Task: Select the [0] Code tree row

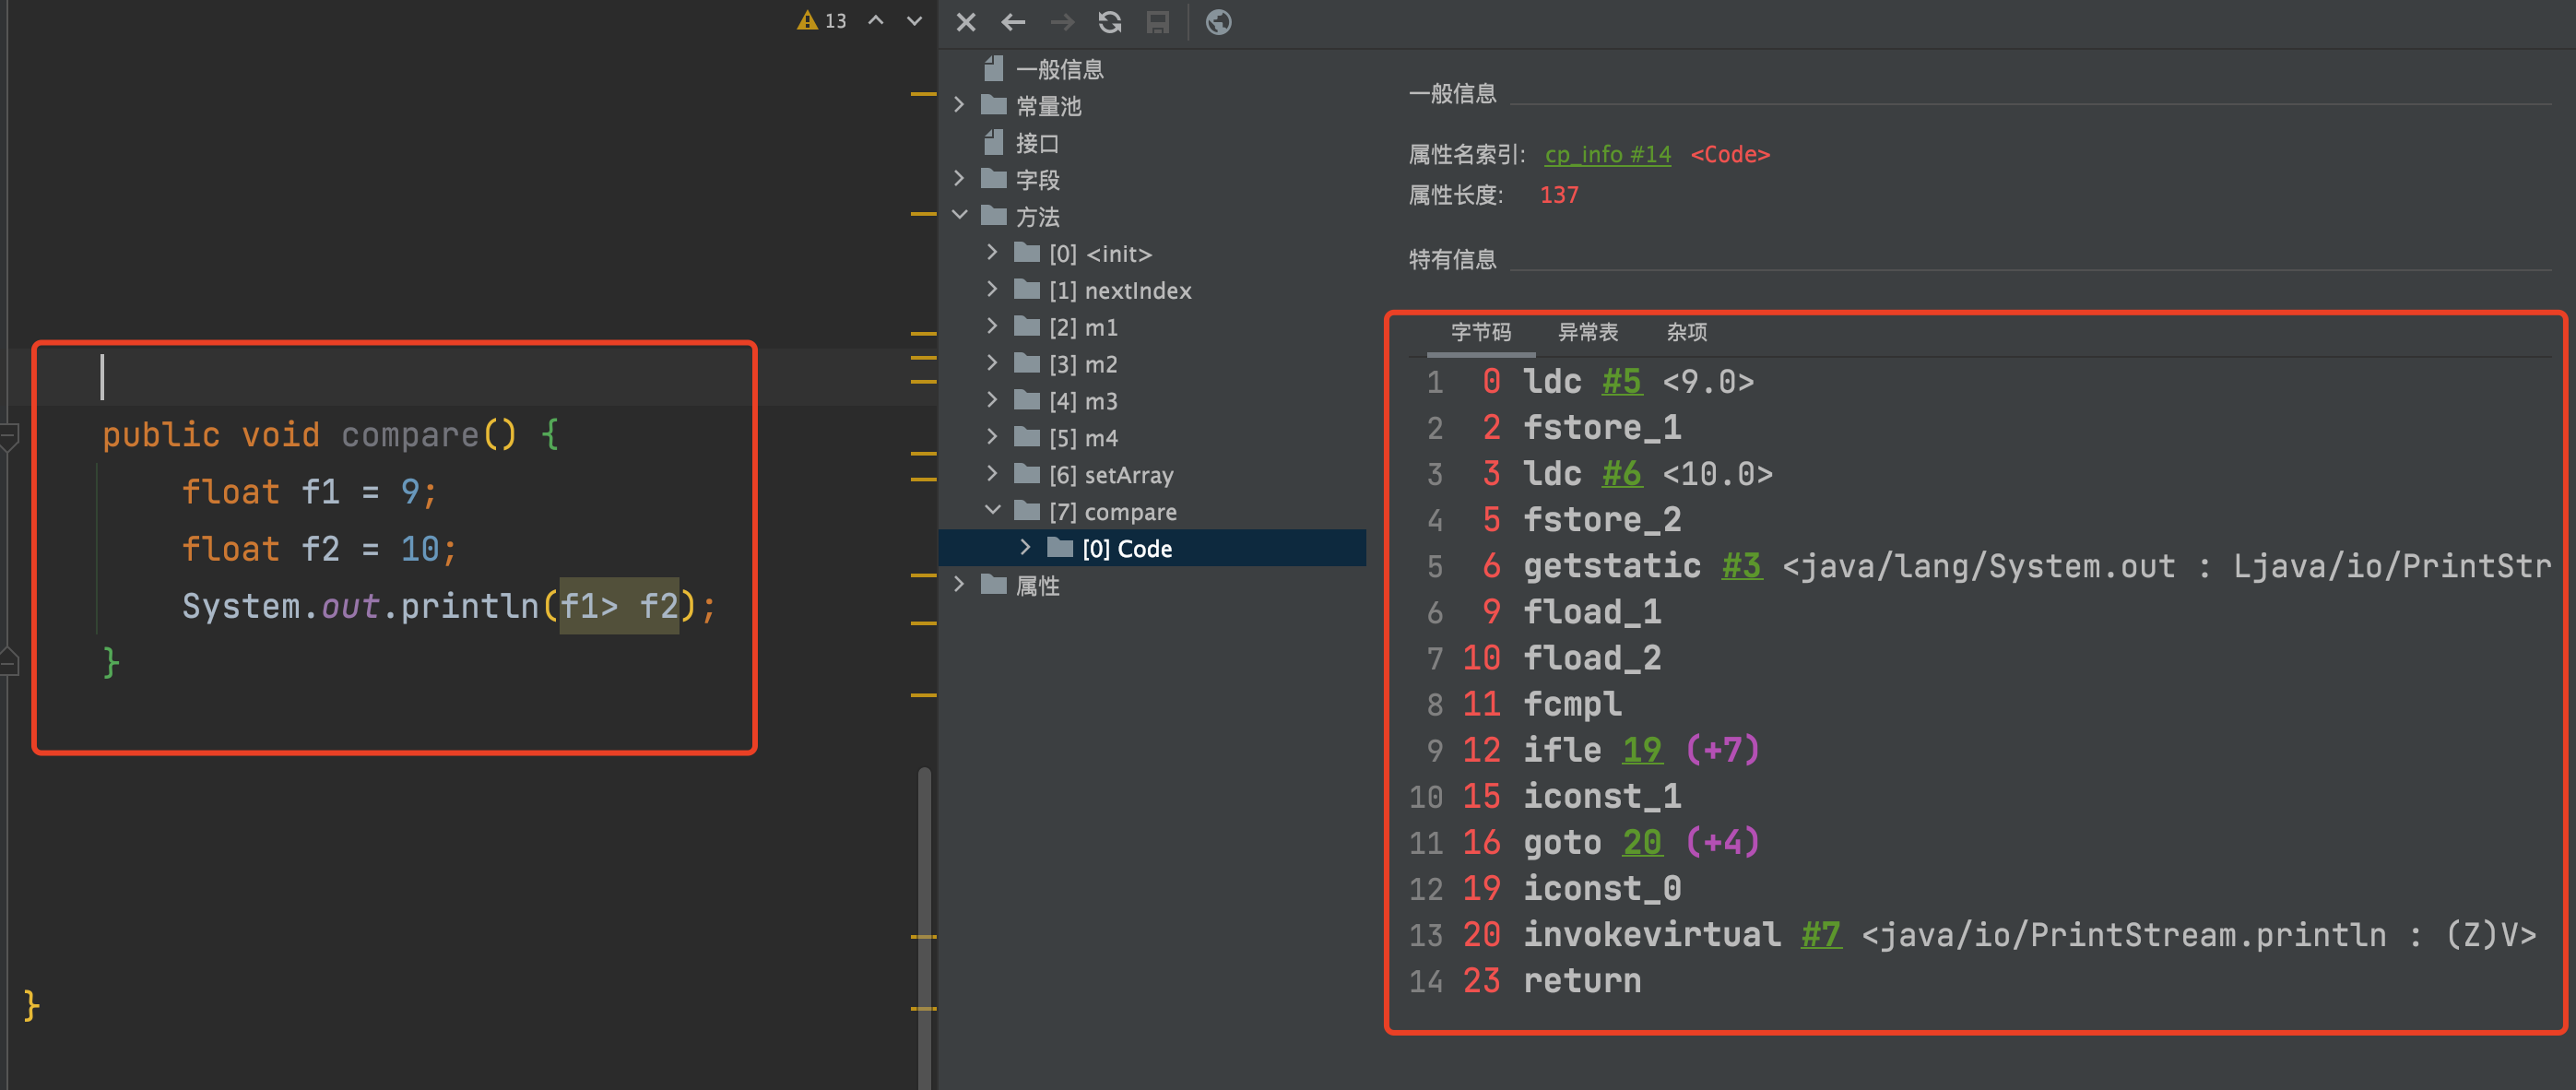Action: click(1152, 548)
